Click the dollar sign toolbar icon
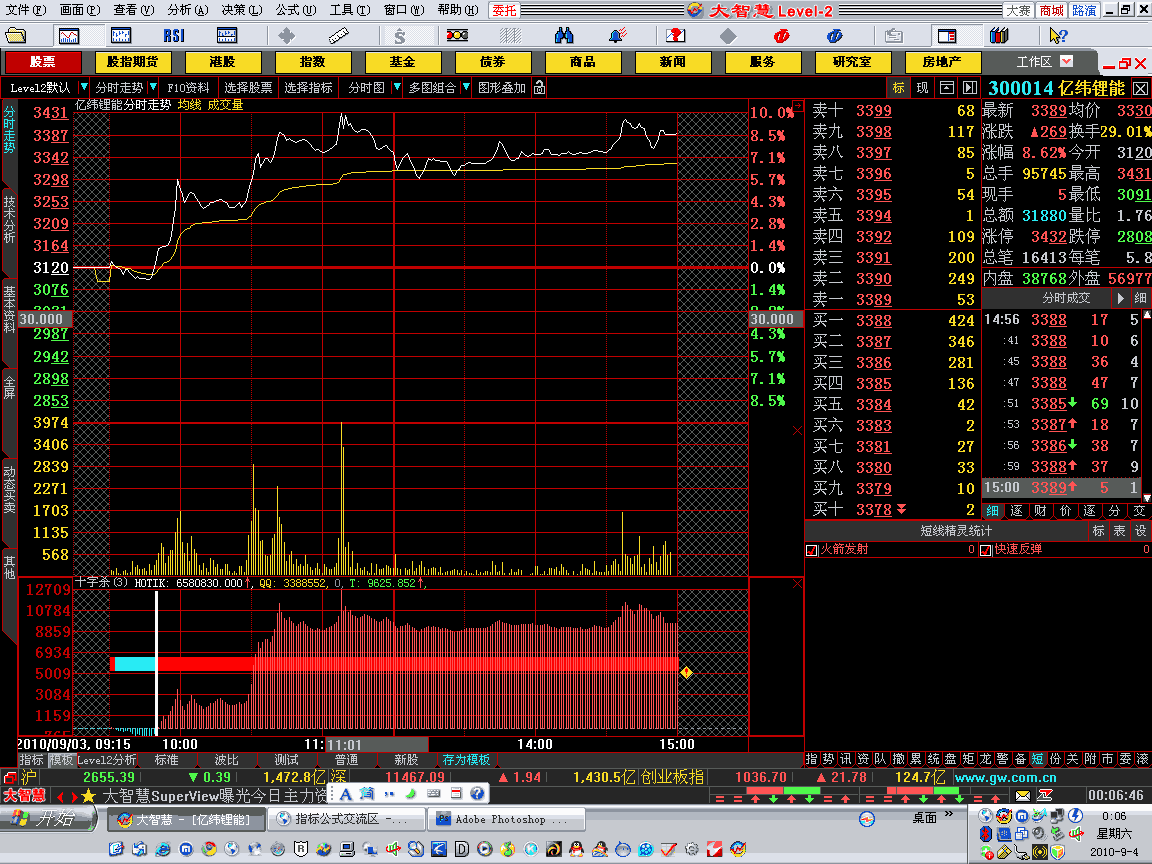The image size is (1152, 864). (400, 35)
